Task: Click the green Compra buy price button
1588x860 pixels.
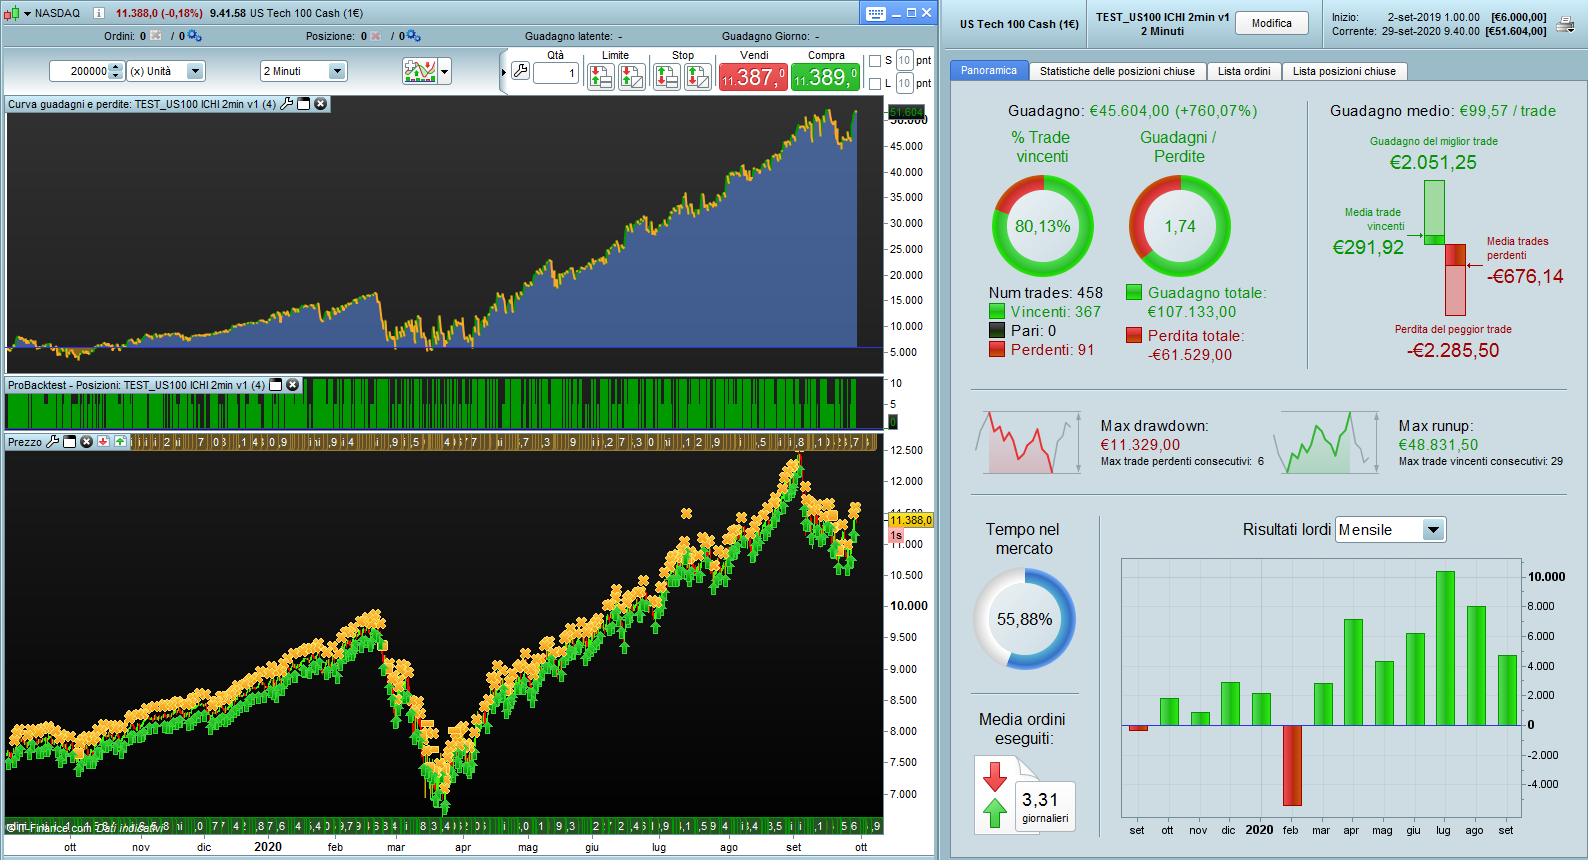Action: coord(826,77)
